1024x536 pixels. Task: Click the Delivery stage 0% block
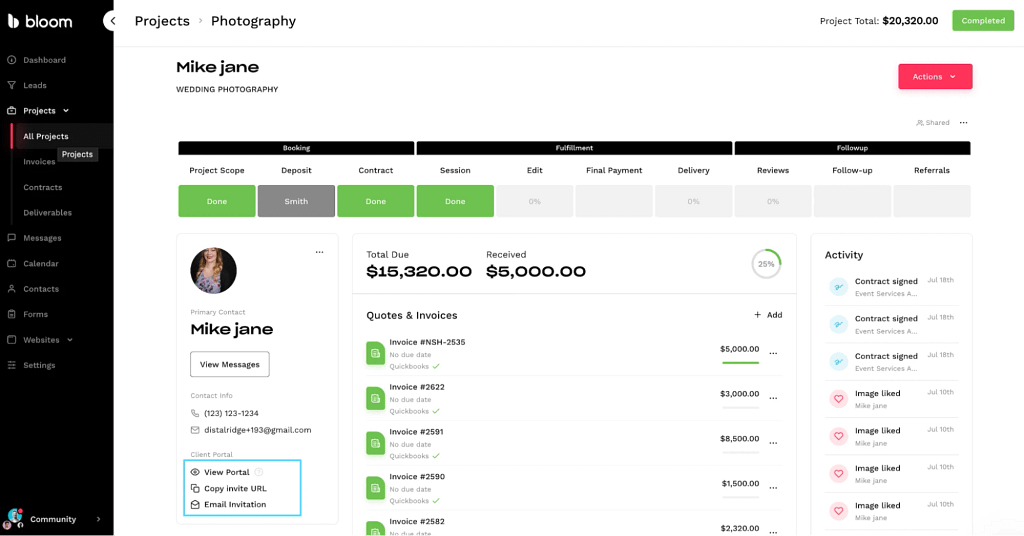coord(694,201)
